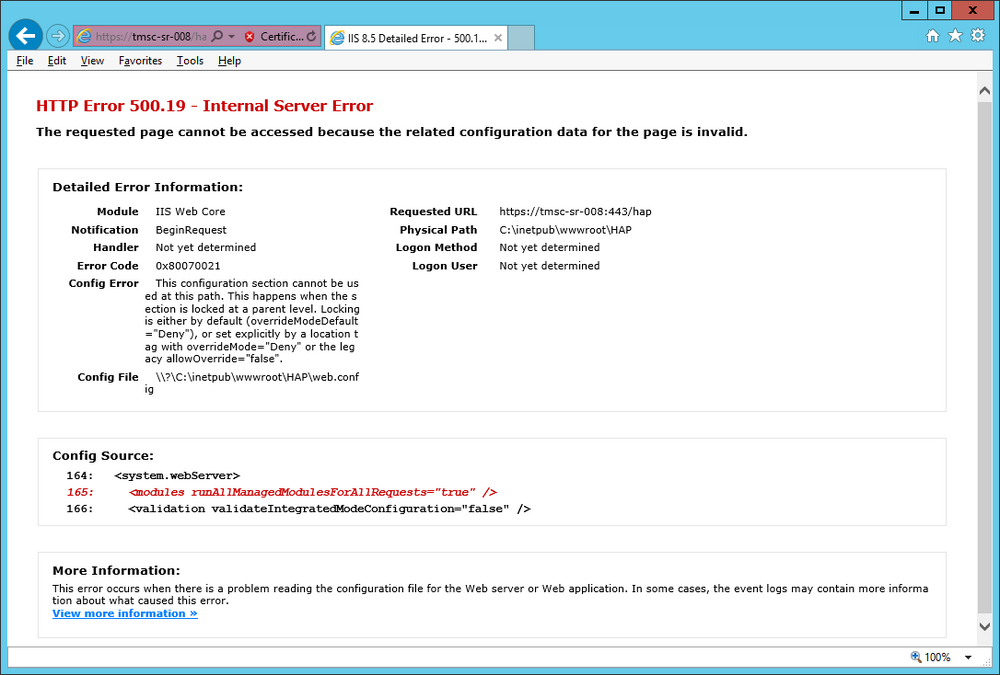Open the File menu

pyautogui.click(x=25, y=61)
